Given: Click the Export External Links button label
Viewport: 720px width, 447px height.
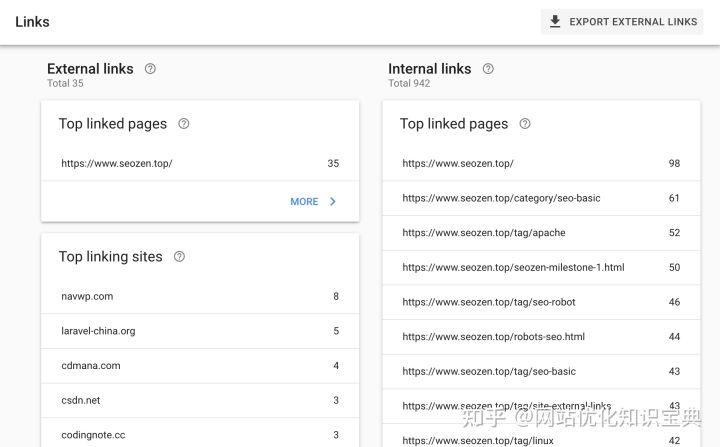Looking at the screenshot, I should pyautogui.click(x=633, y=22).
